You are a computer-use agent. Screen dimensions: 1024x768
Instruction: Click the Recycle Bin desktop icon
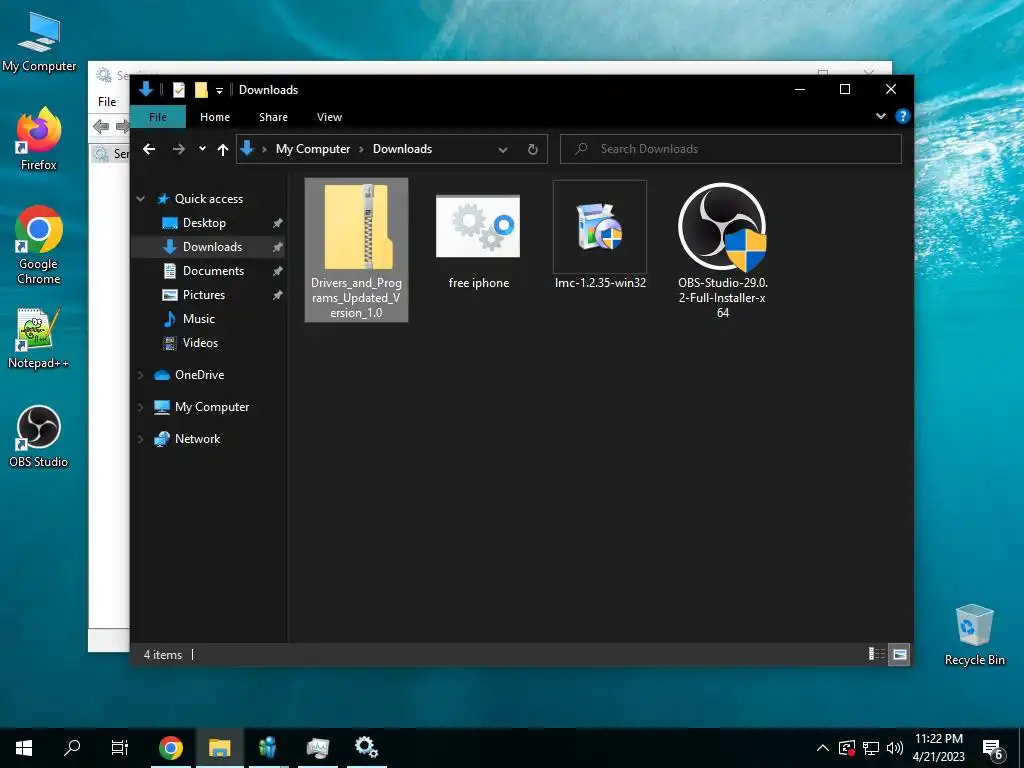click(x=974, y=635)
